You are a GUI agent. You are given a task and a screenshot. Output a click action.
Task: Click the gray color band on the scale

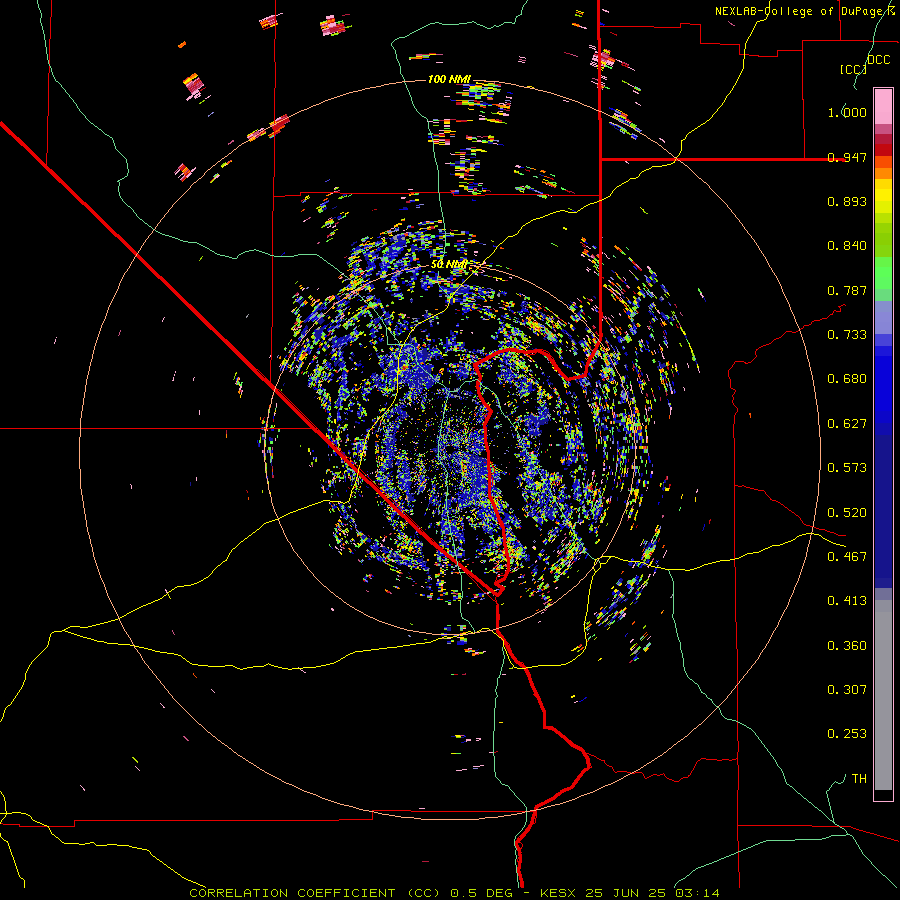(x=883, y=695)
